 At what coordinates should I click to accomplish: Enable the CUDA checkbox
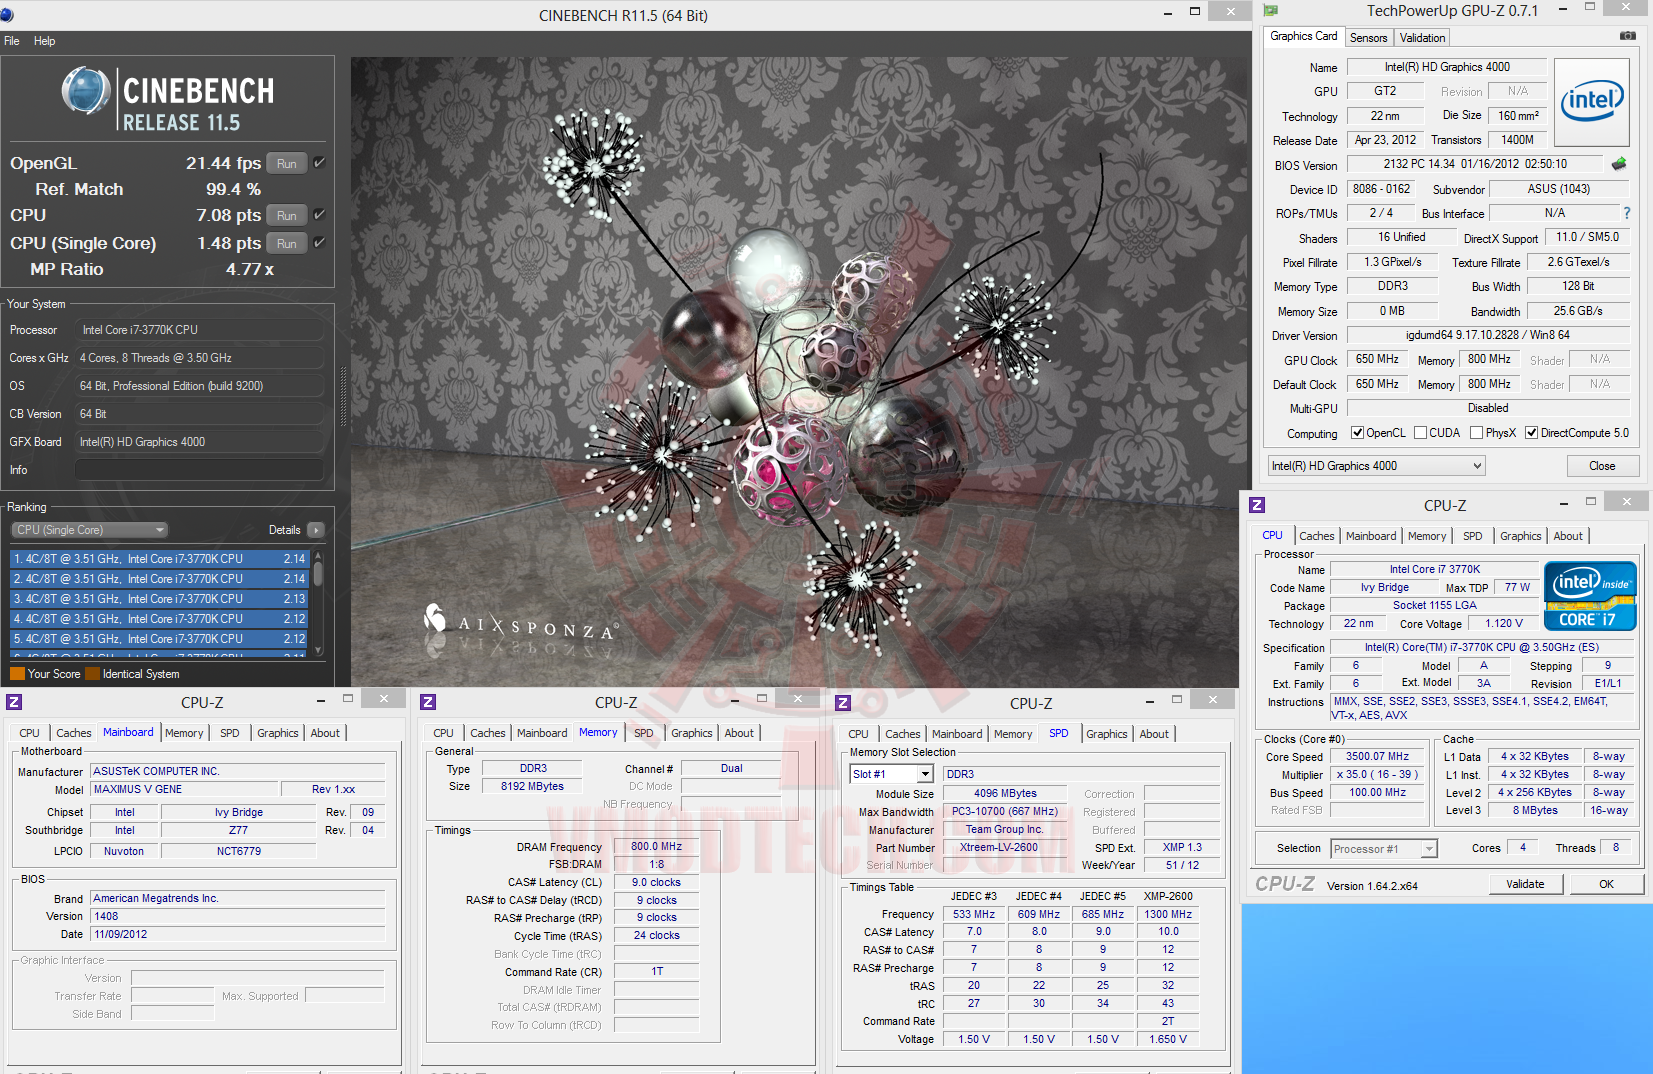[1420, 433]
